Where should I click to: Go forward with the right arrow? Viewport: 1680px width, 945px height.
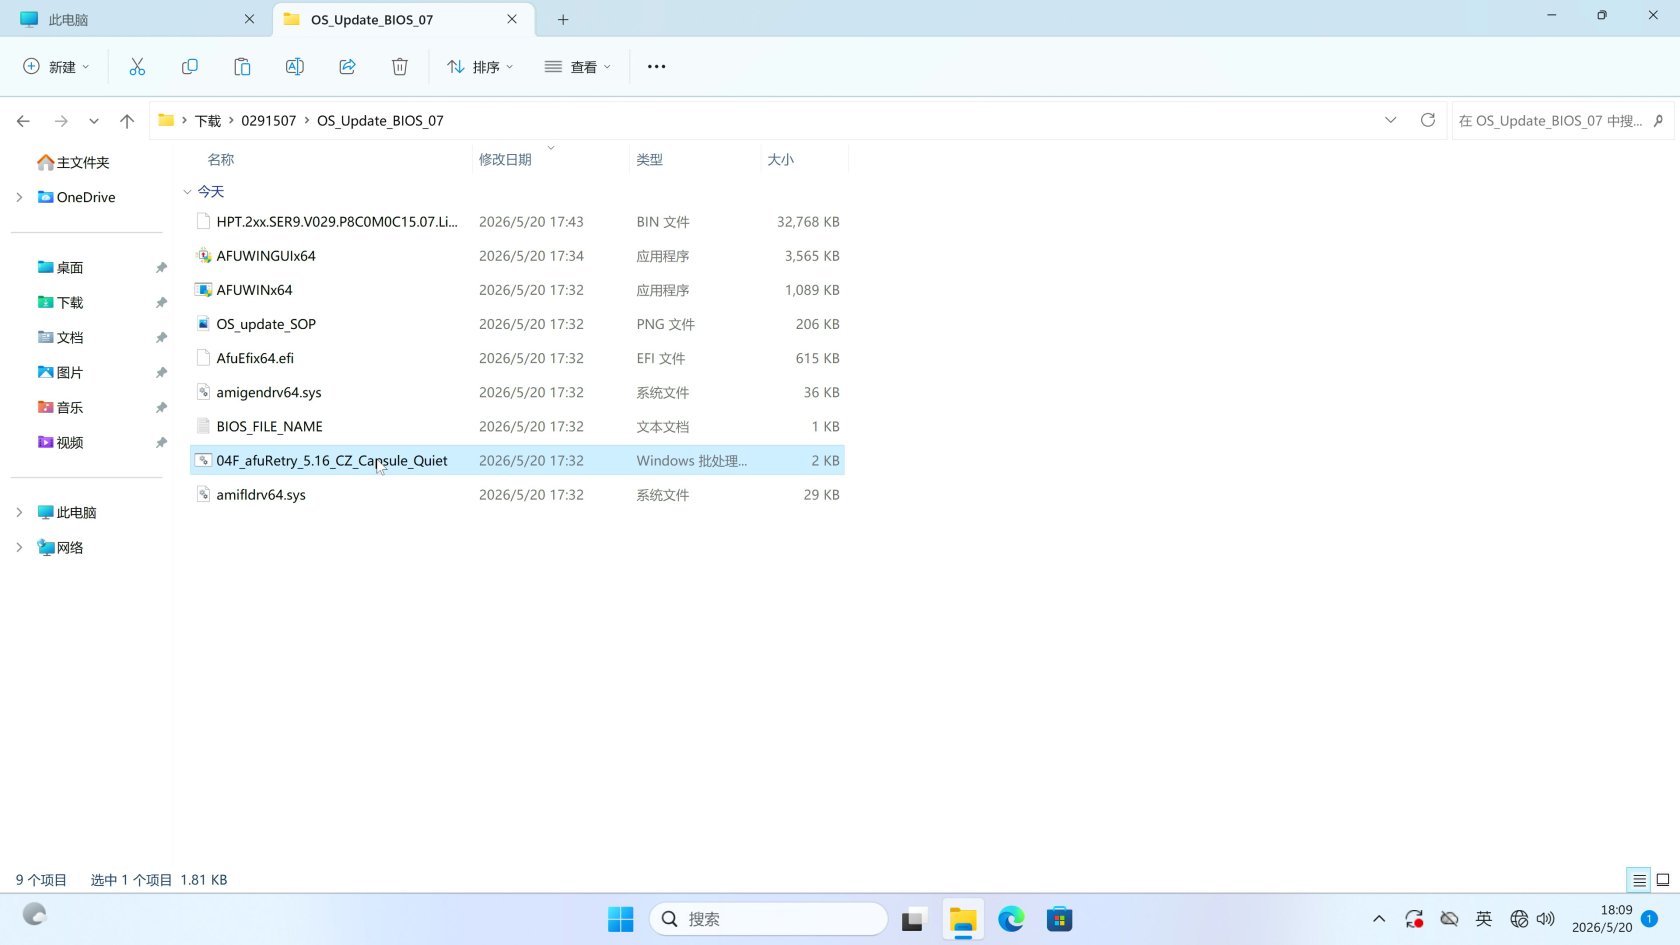pyautogui.click(x=61, y=121)
